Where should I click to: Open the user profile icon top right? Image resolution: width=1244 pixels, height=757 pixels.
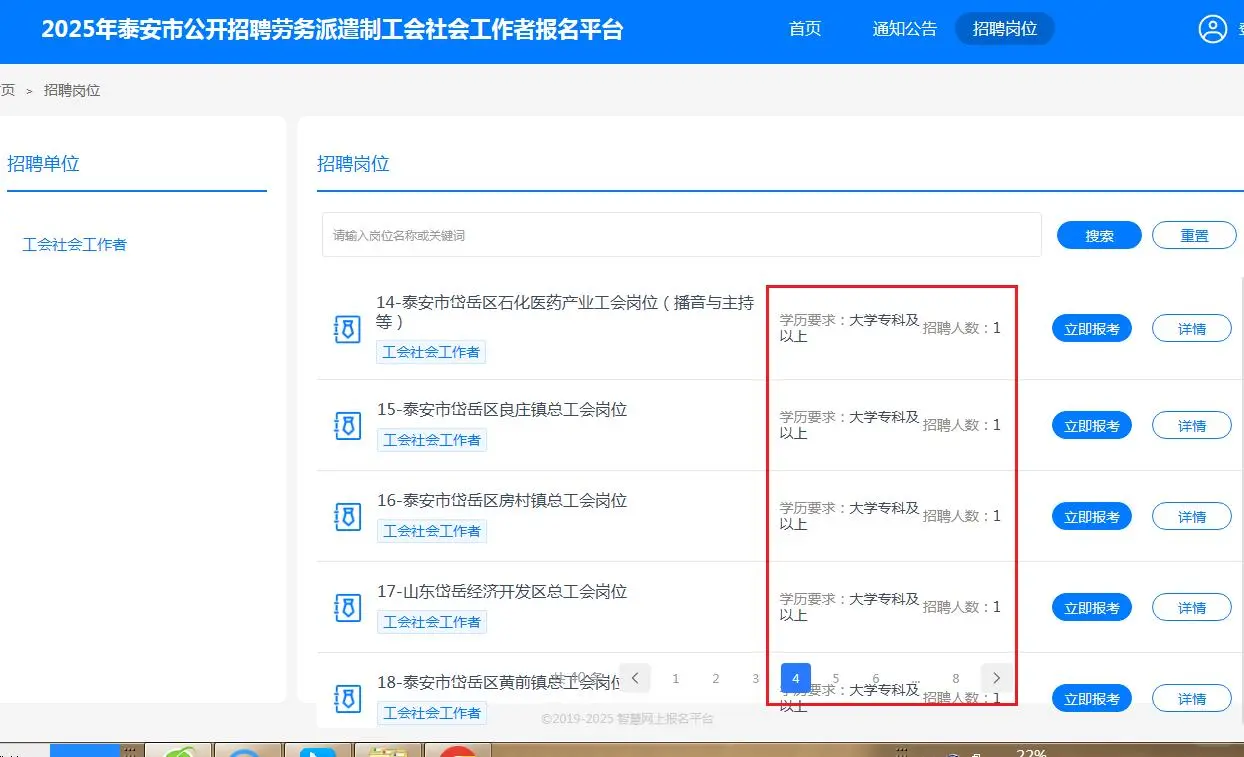click(1213, 29)
